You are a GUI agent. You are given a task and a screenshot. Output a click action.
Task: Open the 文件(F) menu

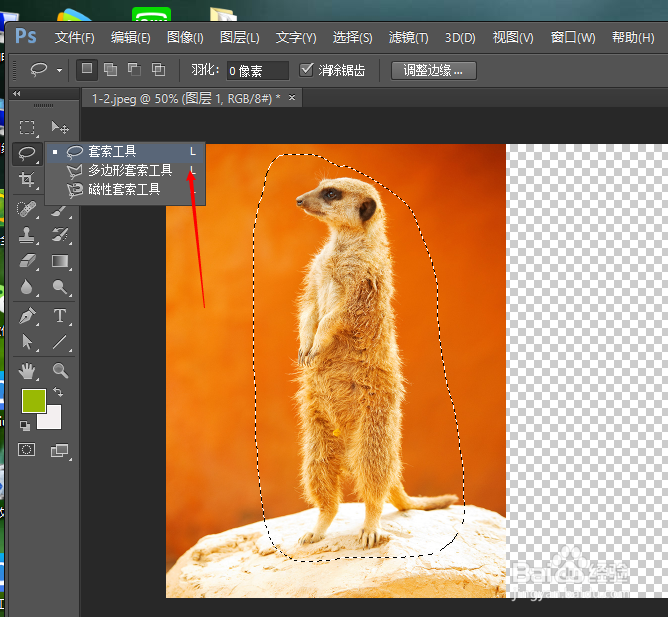tap(75, 37)
